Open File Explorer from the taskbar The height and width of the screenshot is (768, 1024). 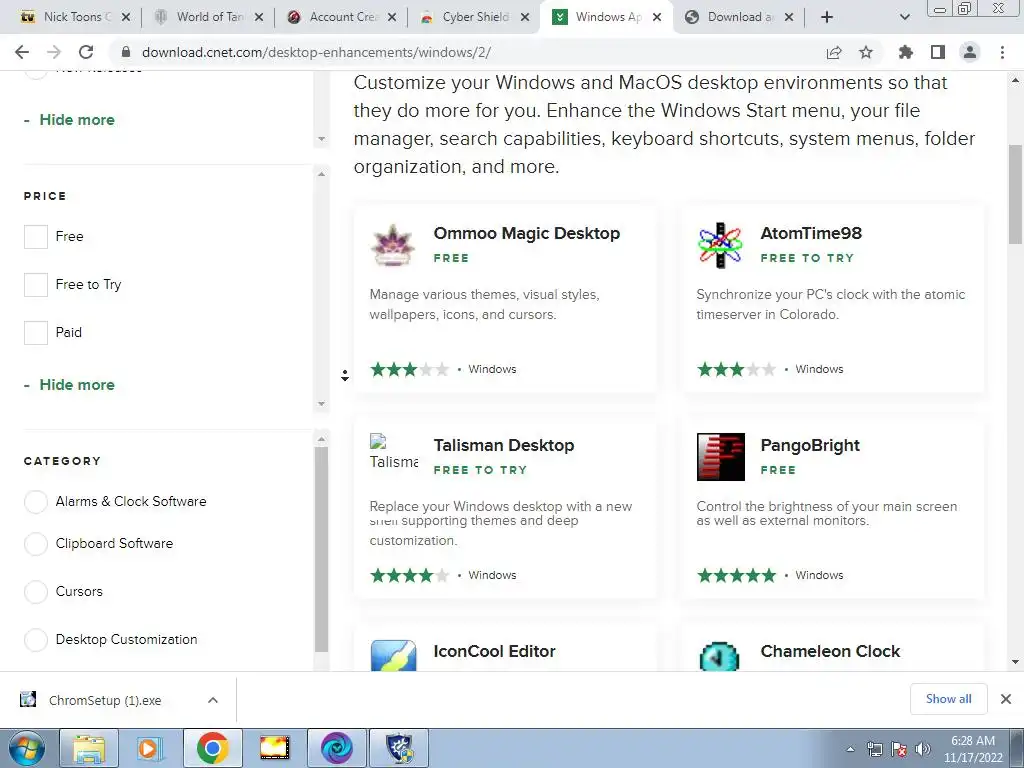89,748
